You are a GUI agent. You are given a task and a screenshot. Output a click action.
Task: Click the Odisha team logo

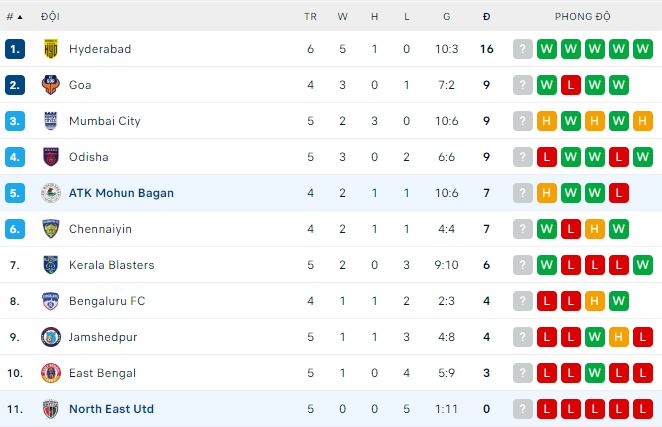point(51,157)
